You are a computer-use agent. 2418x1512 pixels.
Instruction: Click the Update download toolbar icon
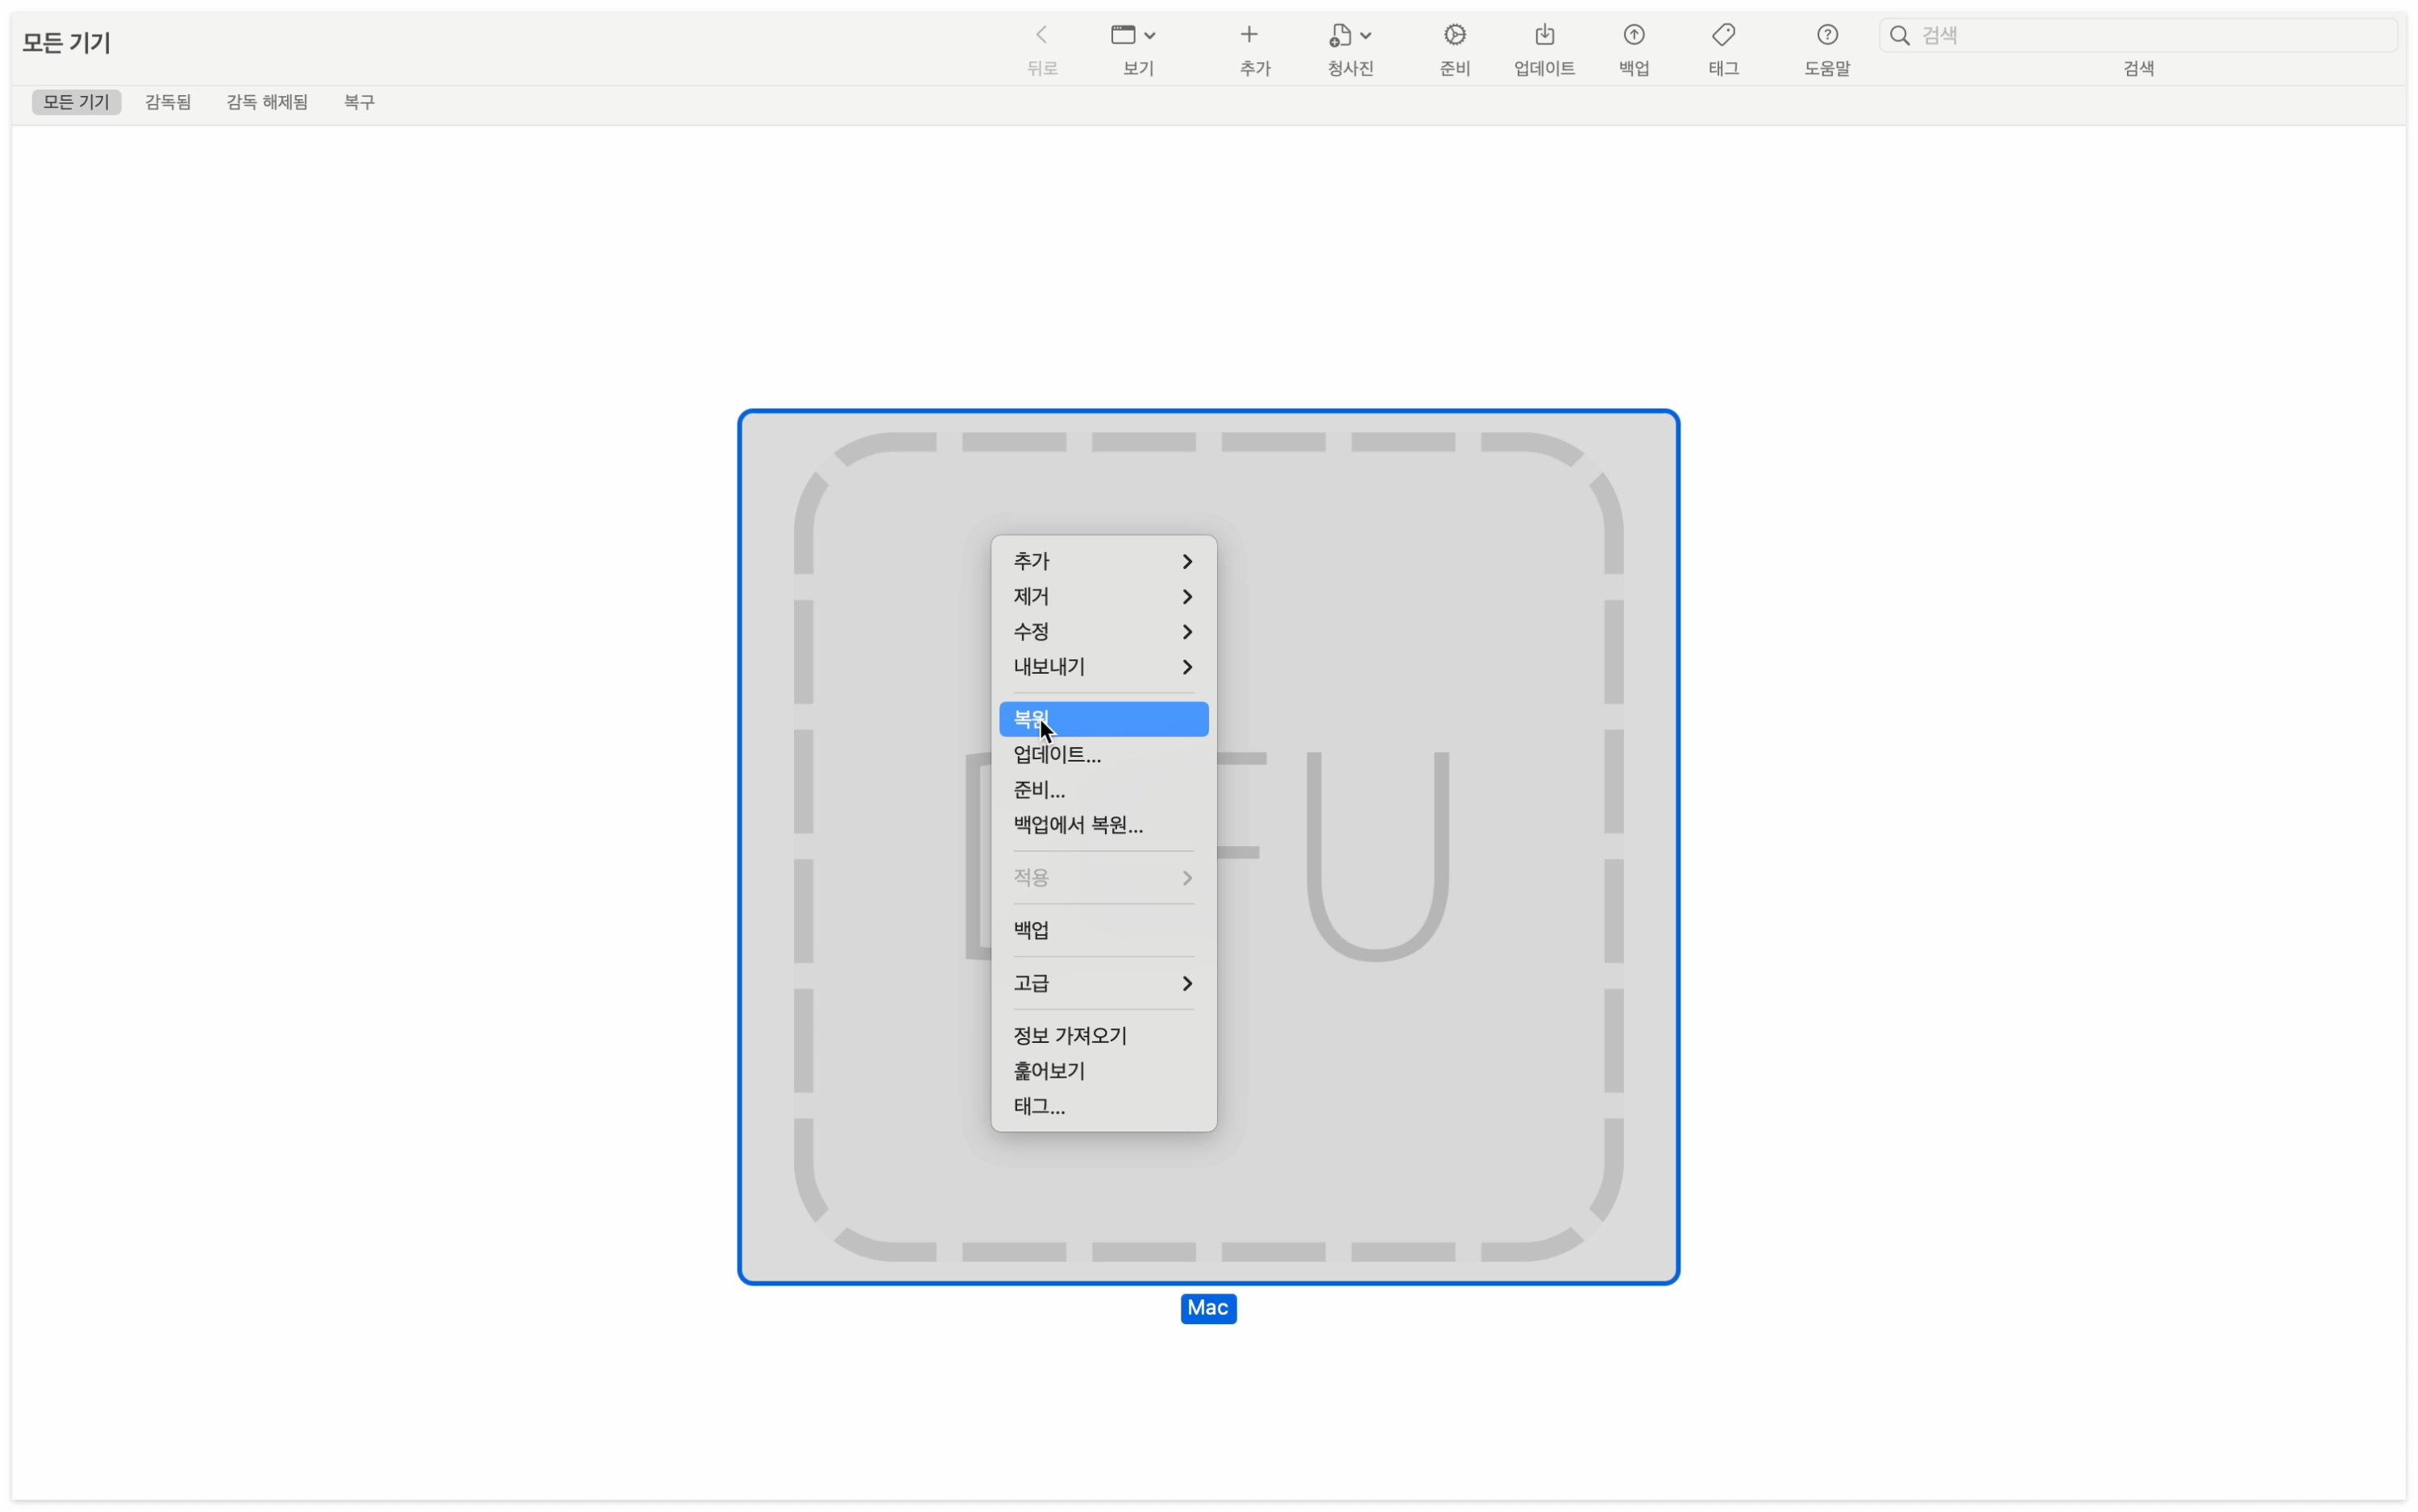[x=1544, y=36]
